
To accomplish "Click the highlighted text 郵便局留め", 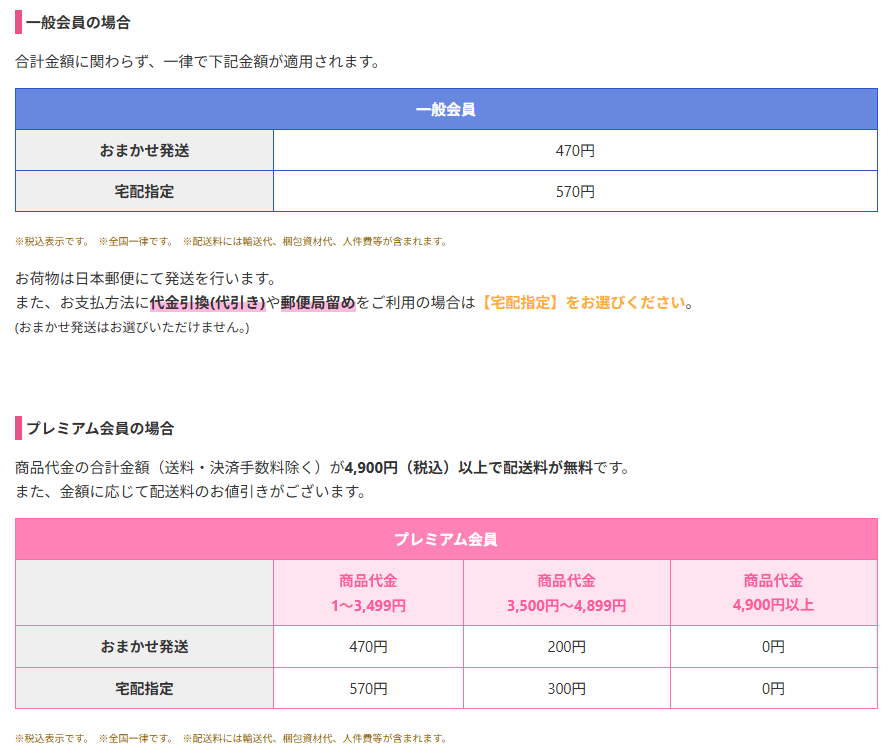I will [318, 303].
